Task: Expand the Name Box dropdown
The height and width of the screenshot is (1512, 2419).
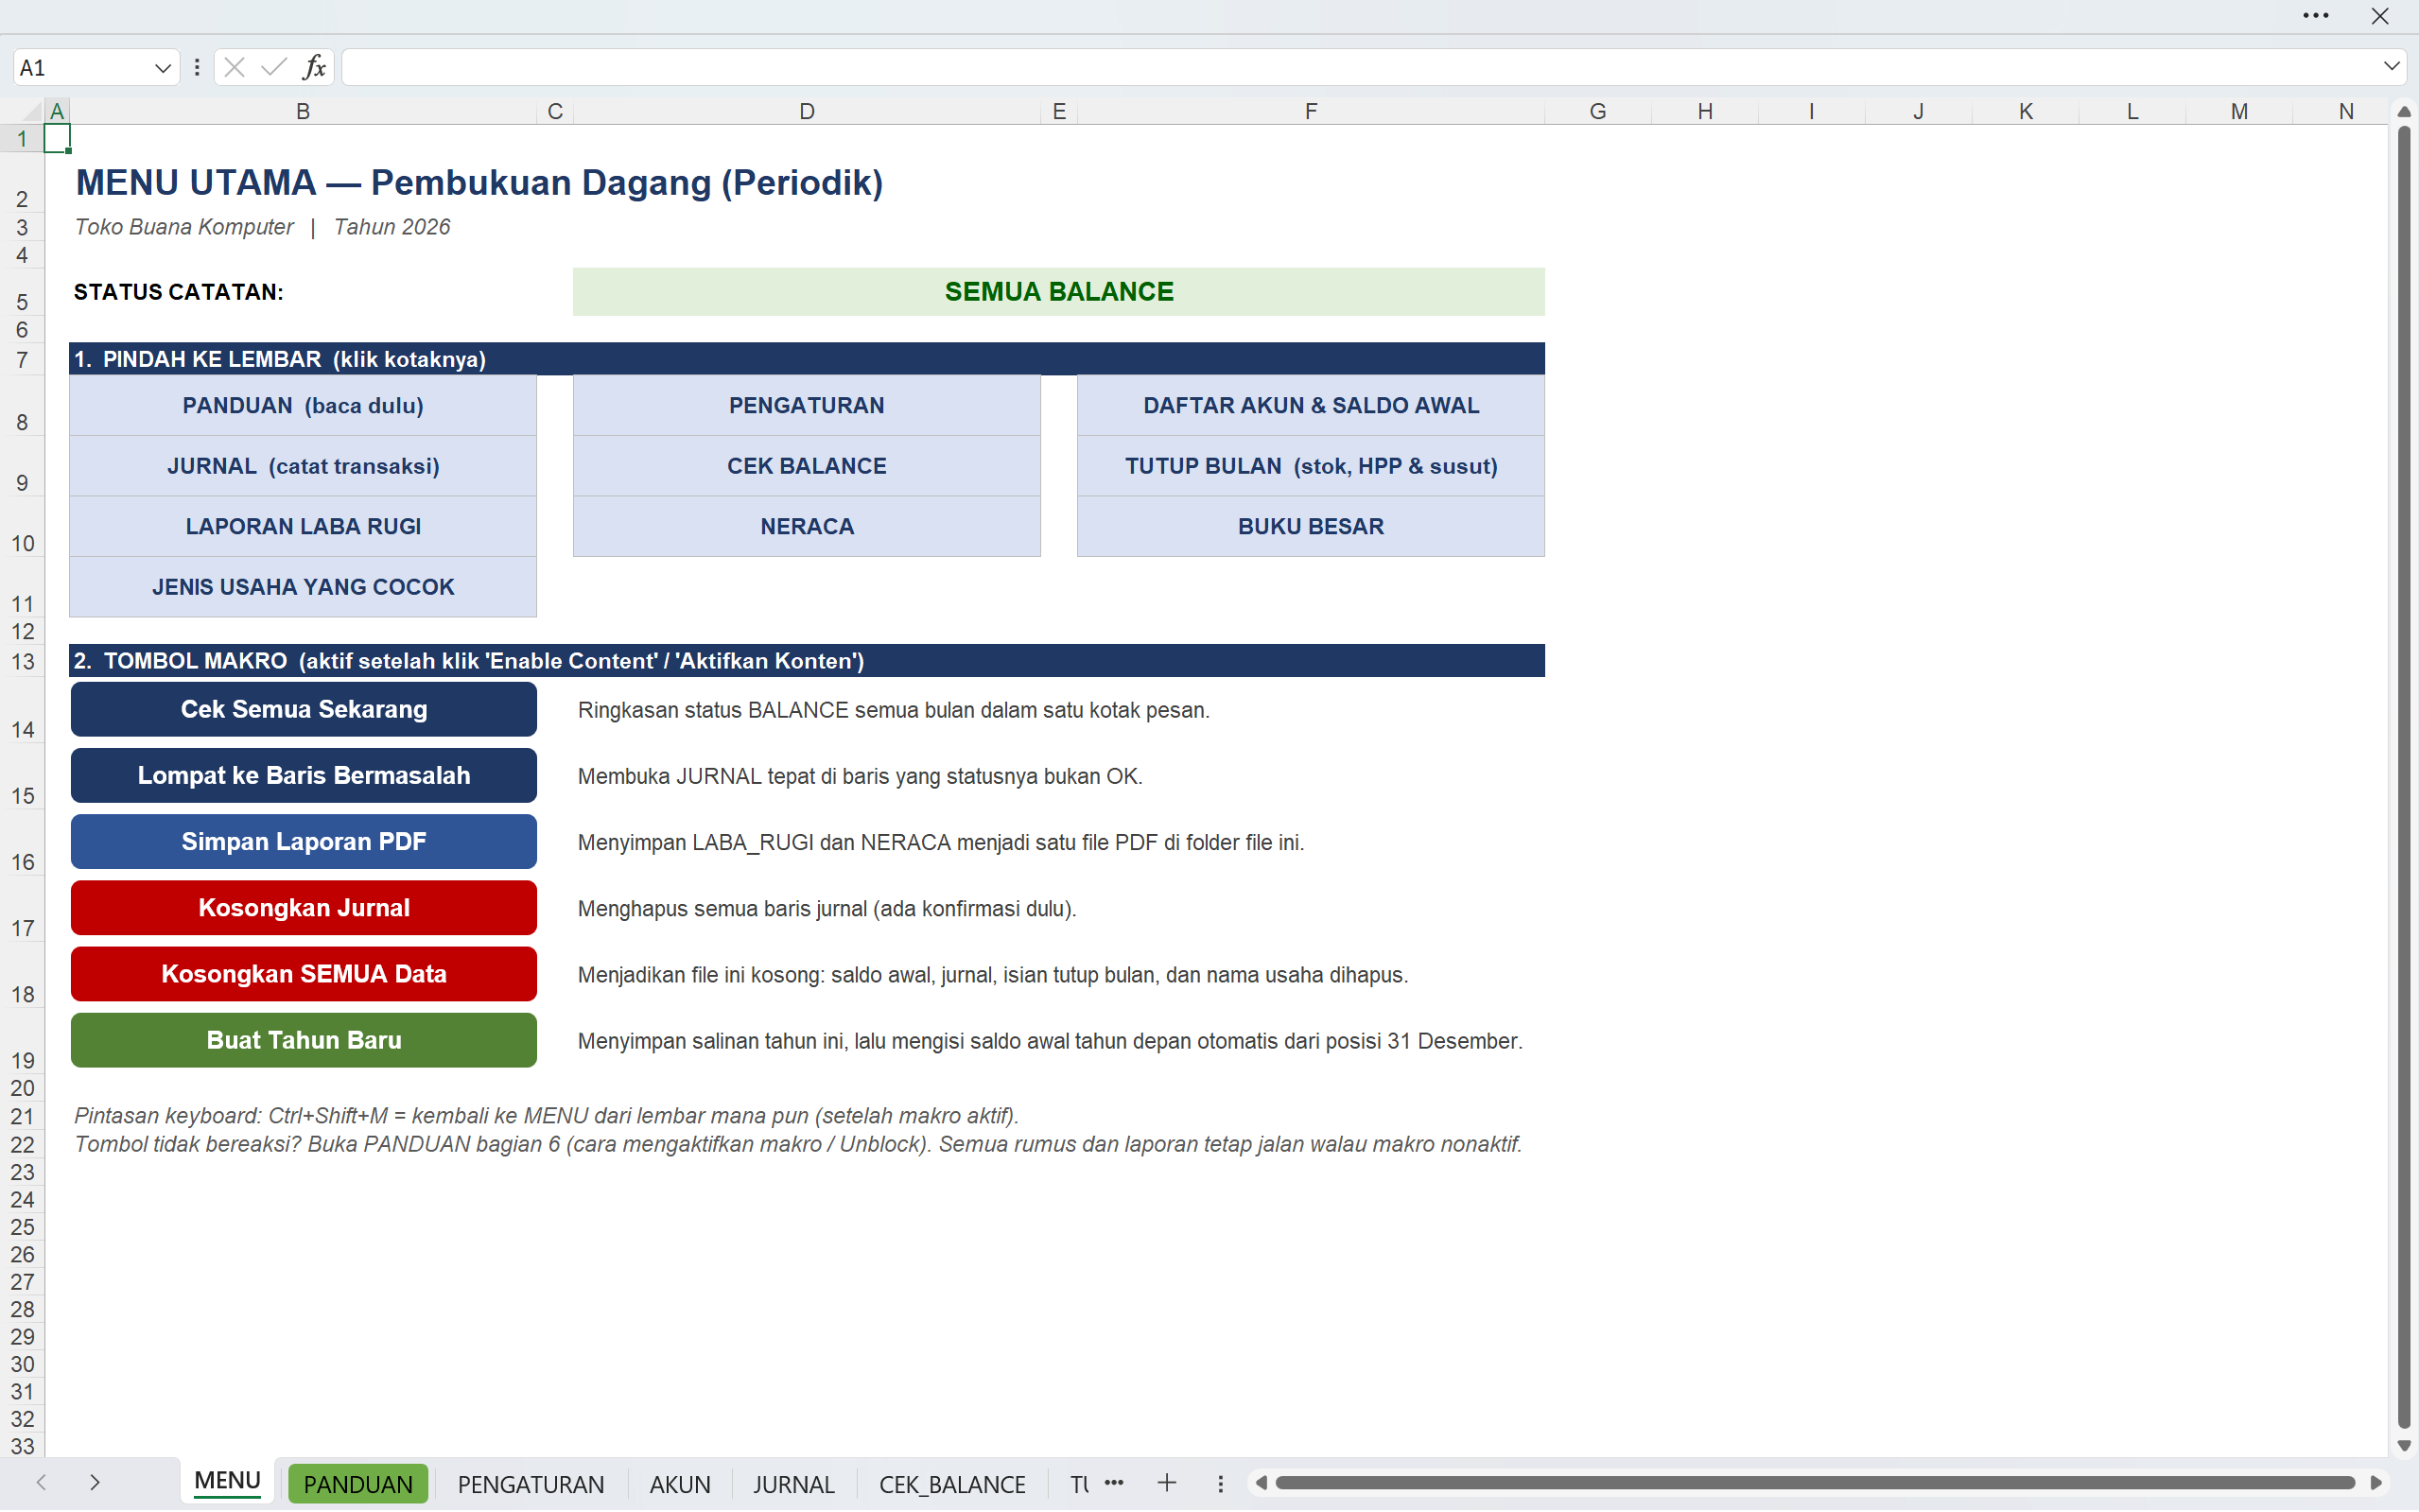Action: pos(162,68)
